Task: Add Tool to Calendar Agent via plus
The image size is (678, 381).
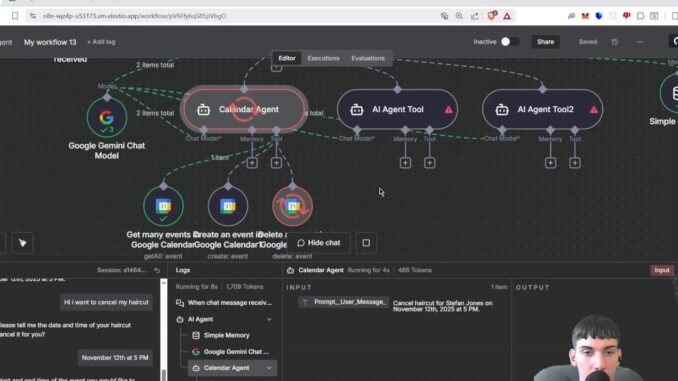Action: point(276,163)
